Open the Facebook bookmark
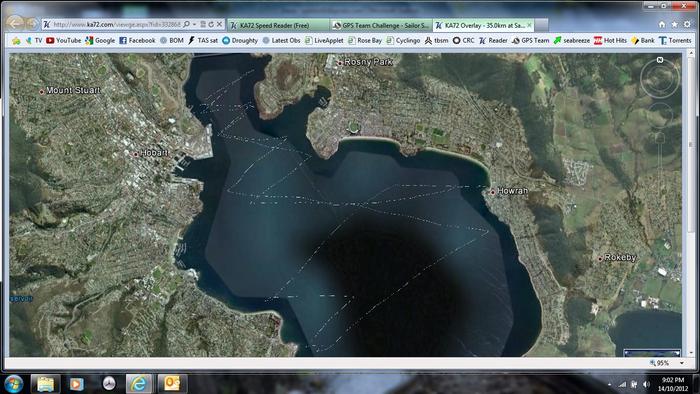The image size is (700, 394). click(x=137, y=41)
